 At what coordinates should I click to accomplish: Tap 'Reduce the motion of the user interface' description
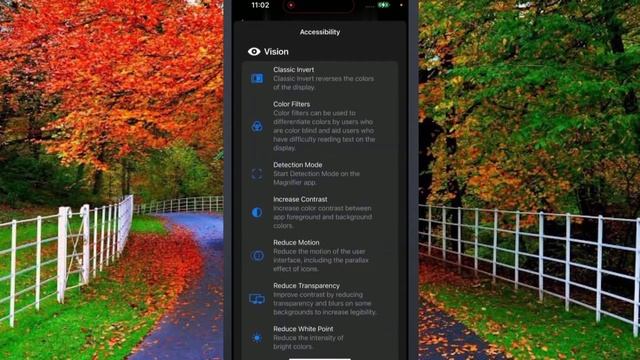coord(321,260)
